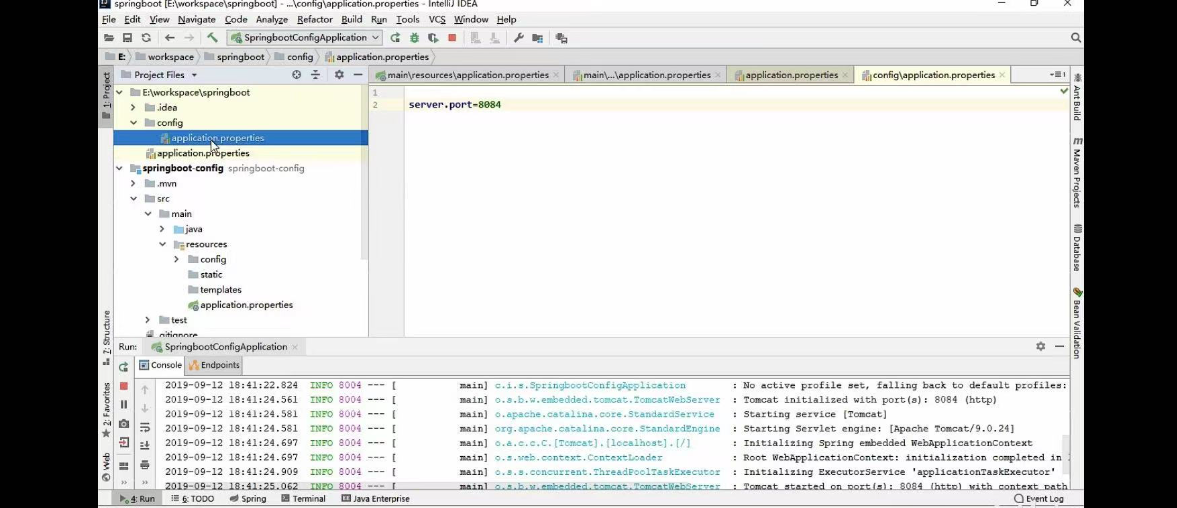Close the SpringbootConfigApplication run tab
The height and width of the screenshot is (508, 1177).
tap(295, 347)
